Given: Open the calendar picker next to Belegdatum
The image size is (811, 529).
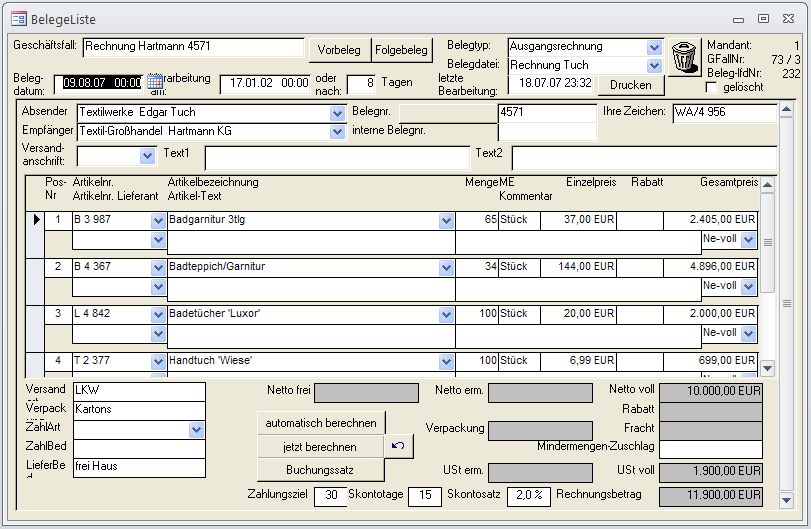Looking at the screenshot, I should 155,82.
